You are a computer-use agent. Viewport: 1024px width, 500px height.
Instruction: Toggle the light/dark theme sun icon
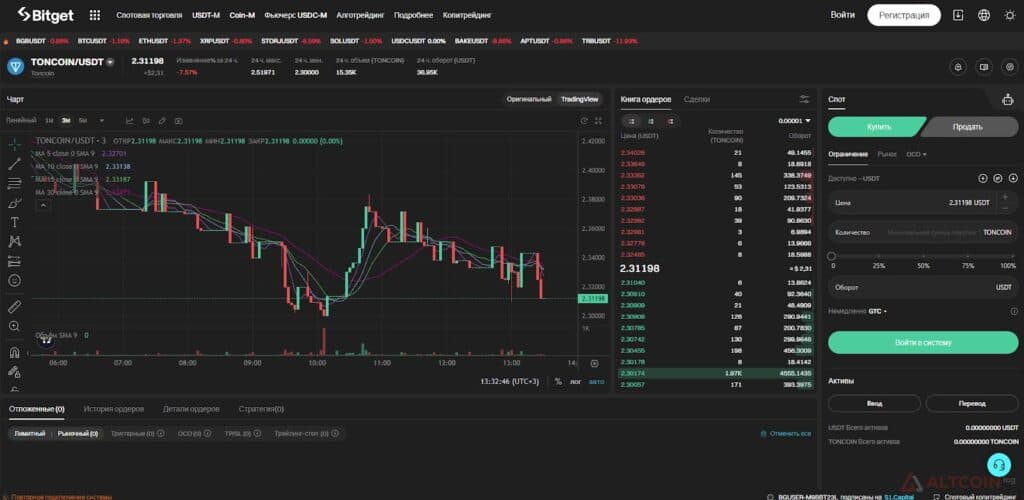pos(1010,15)
